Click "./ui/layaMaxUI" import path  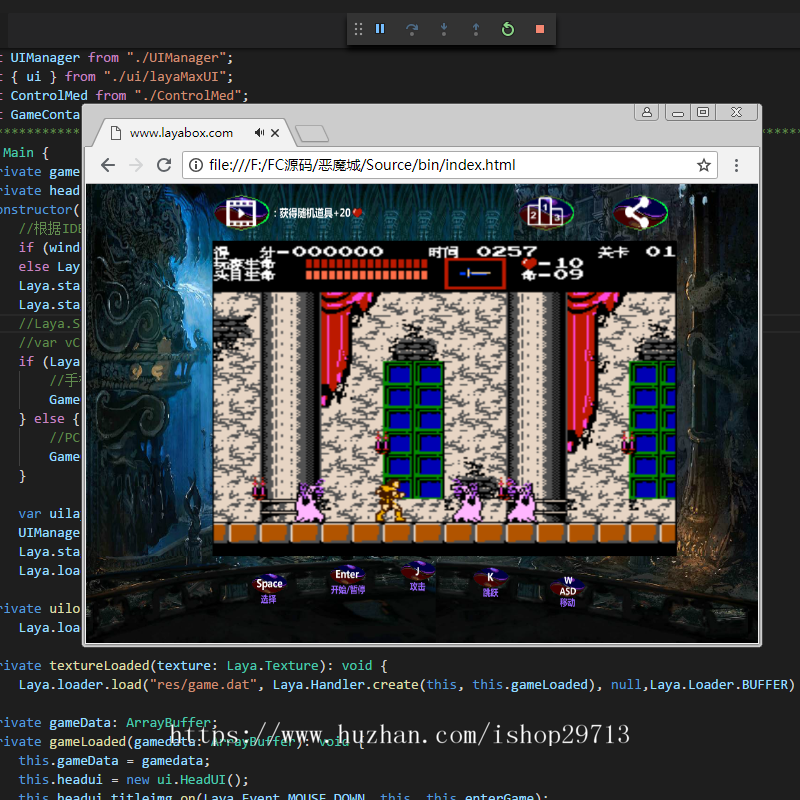(164, 77)
